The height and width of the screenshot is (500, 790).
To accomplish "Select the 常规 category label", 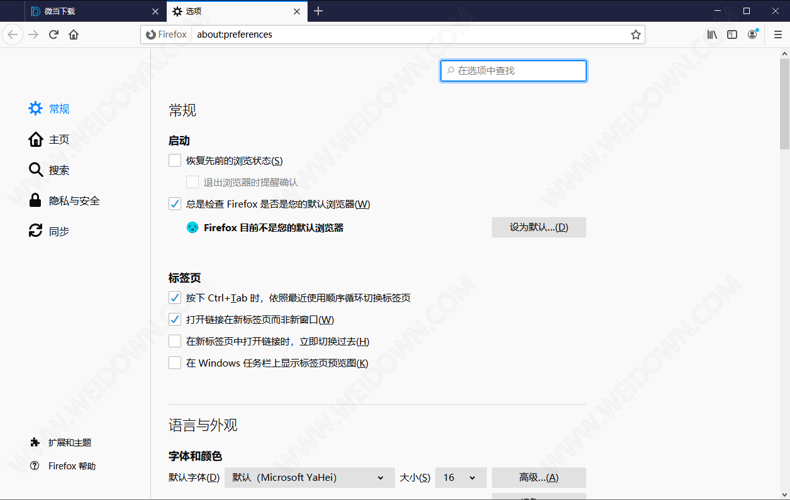I will coord(59,108).
